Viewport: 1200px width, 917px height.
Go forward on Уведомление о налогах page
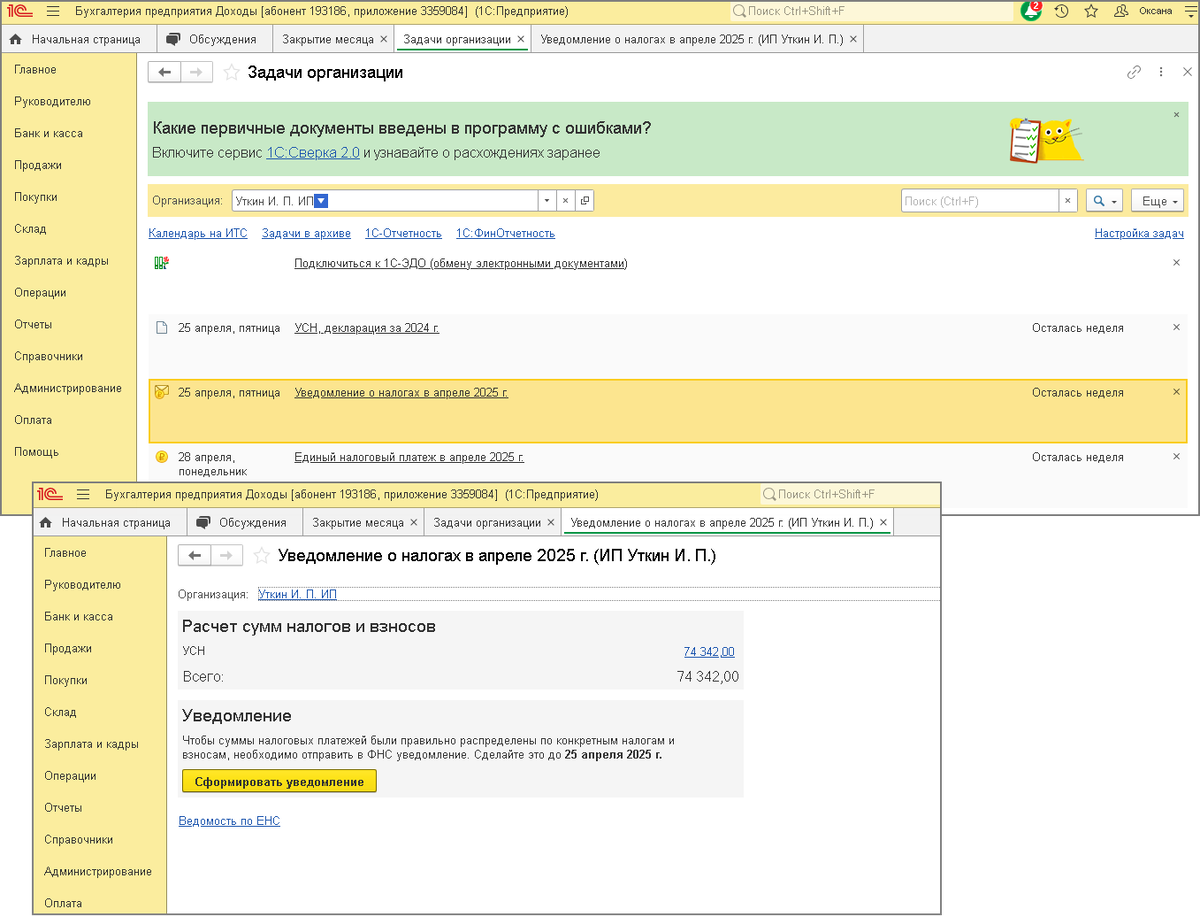point(227,555)
